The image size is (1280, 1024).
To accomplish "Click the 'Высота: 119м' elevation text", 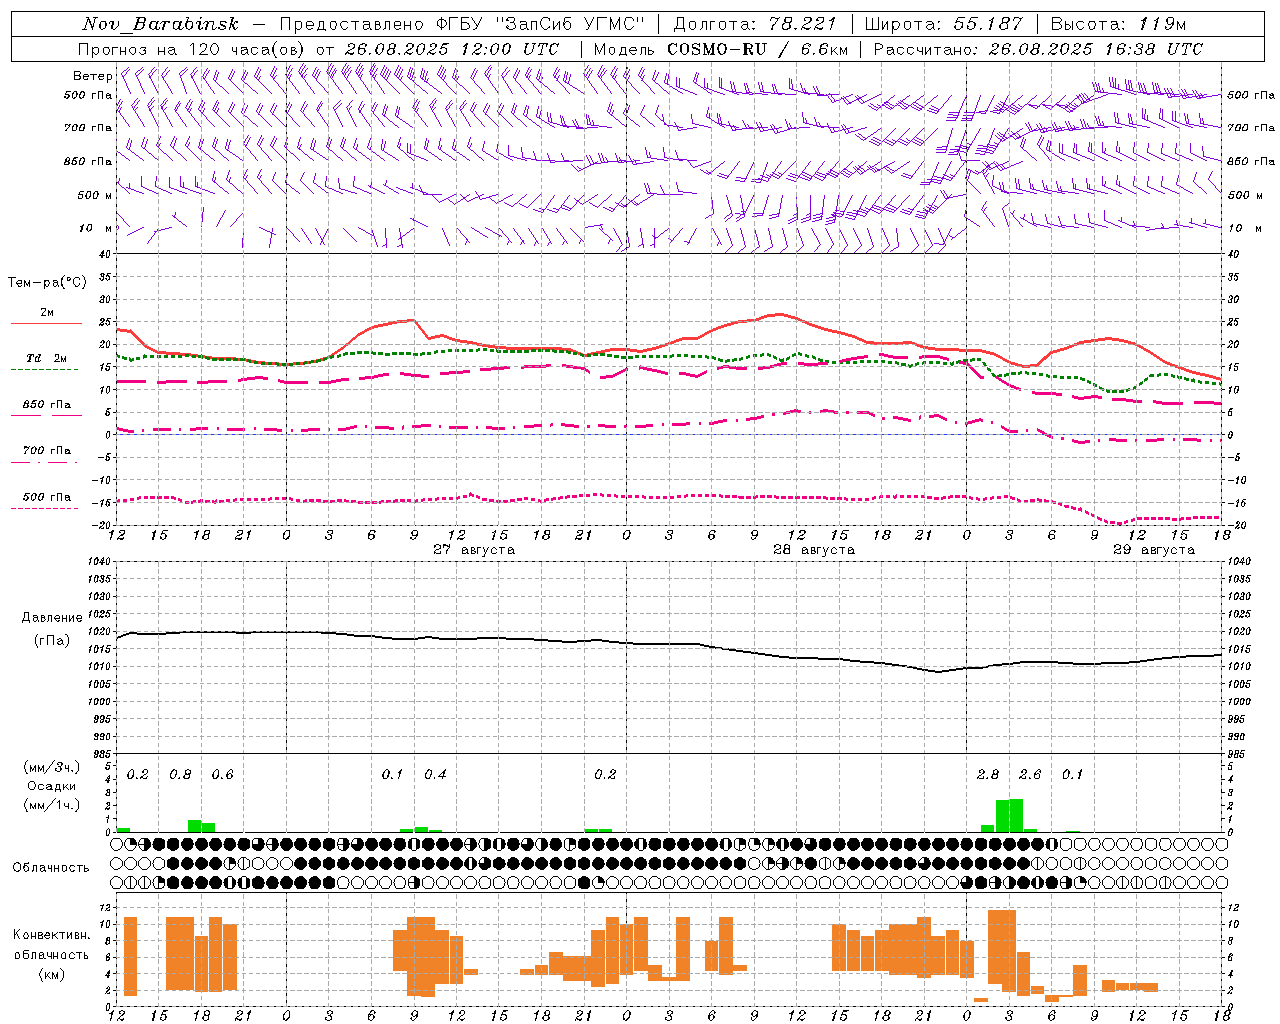I will coord(1119,24).
